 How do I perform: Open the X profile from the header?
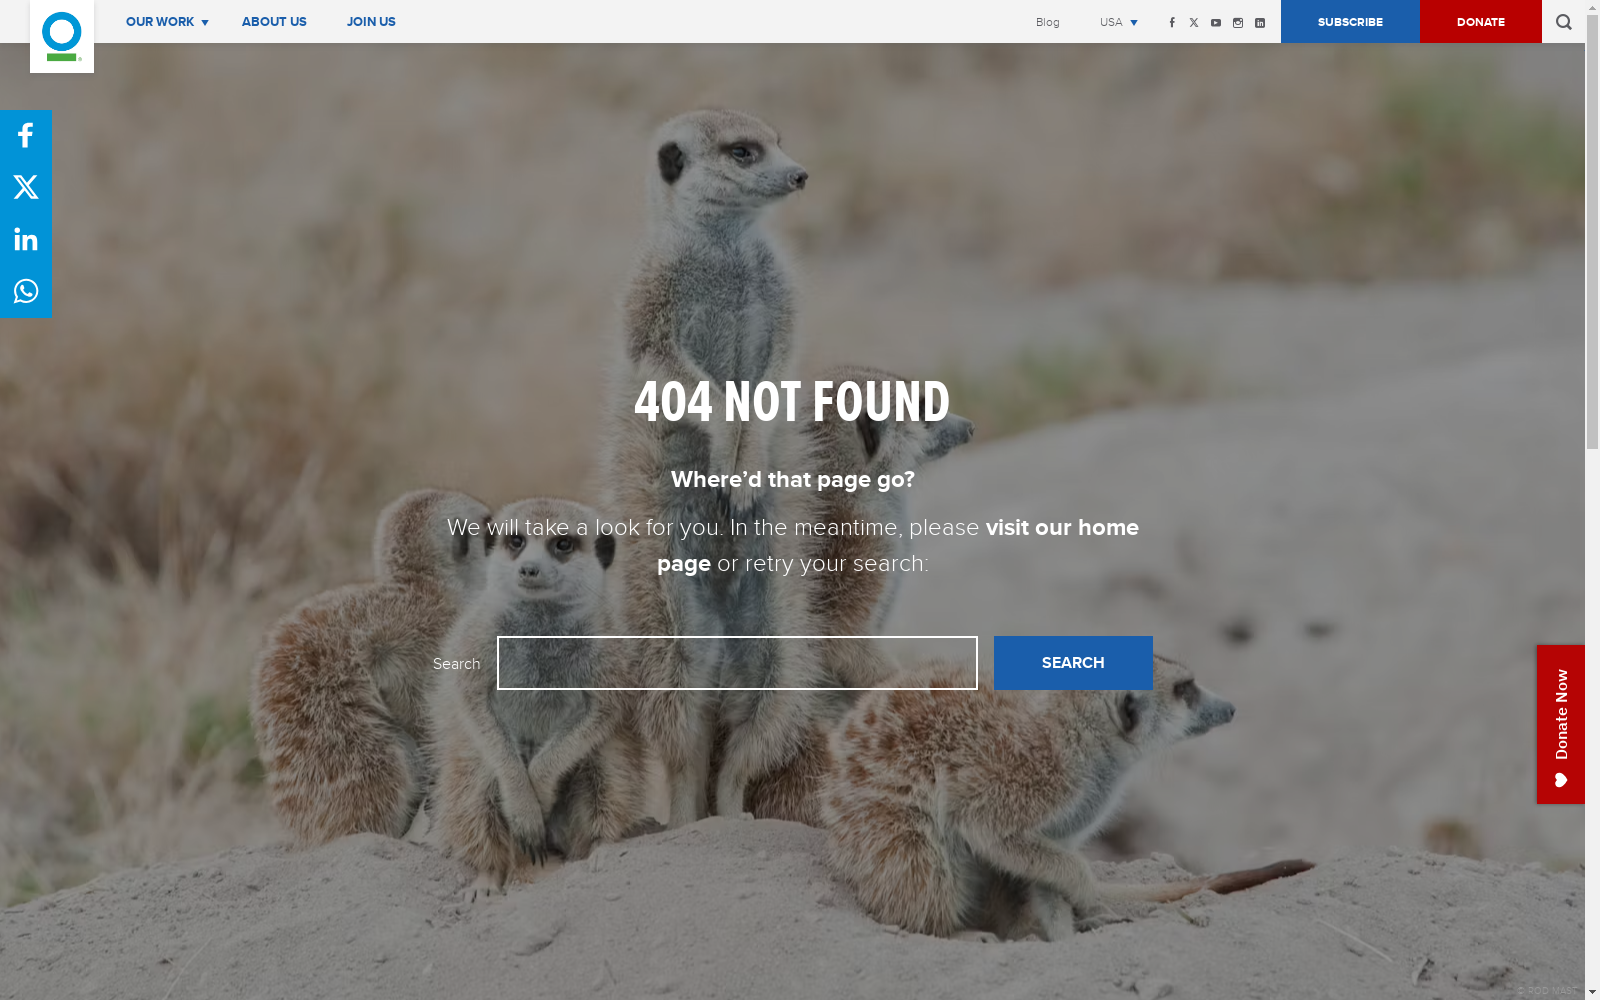1194,22
